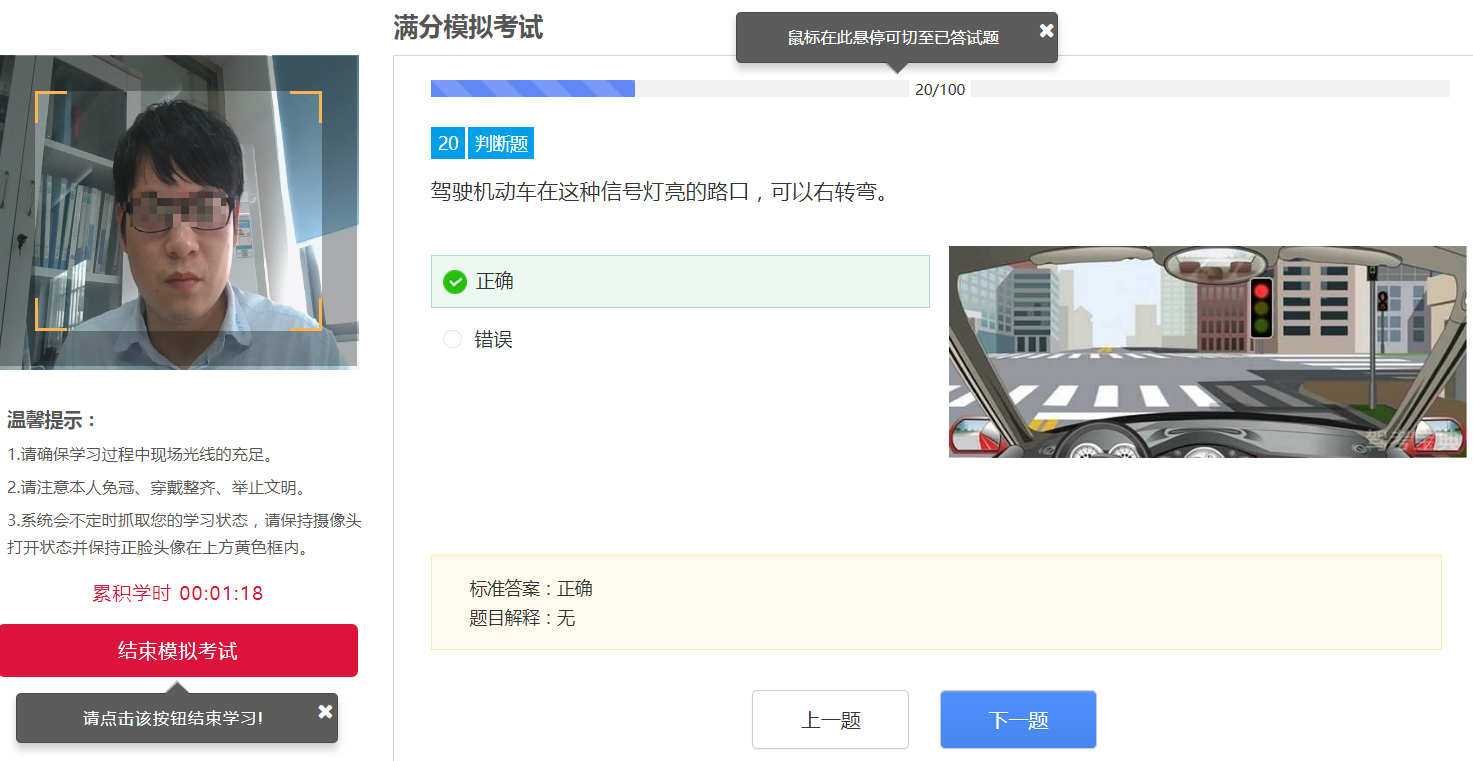Click the 结束模拟考试 red button
The height and width of the screenshot is (761, 1473).
pos(178,651)
